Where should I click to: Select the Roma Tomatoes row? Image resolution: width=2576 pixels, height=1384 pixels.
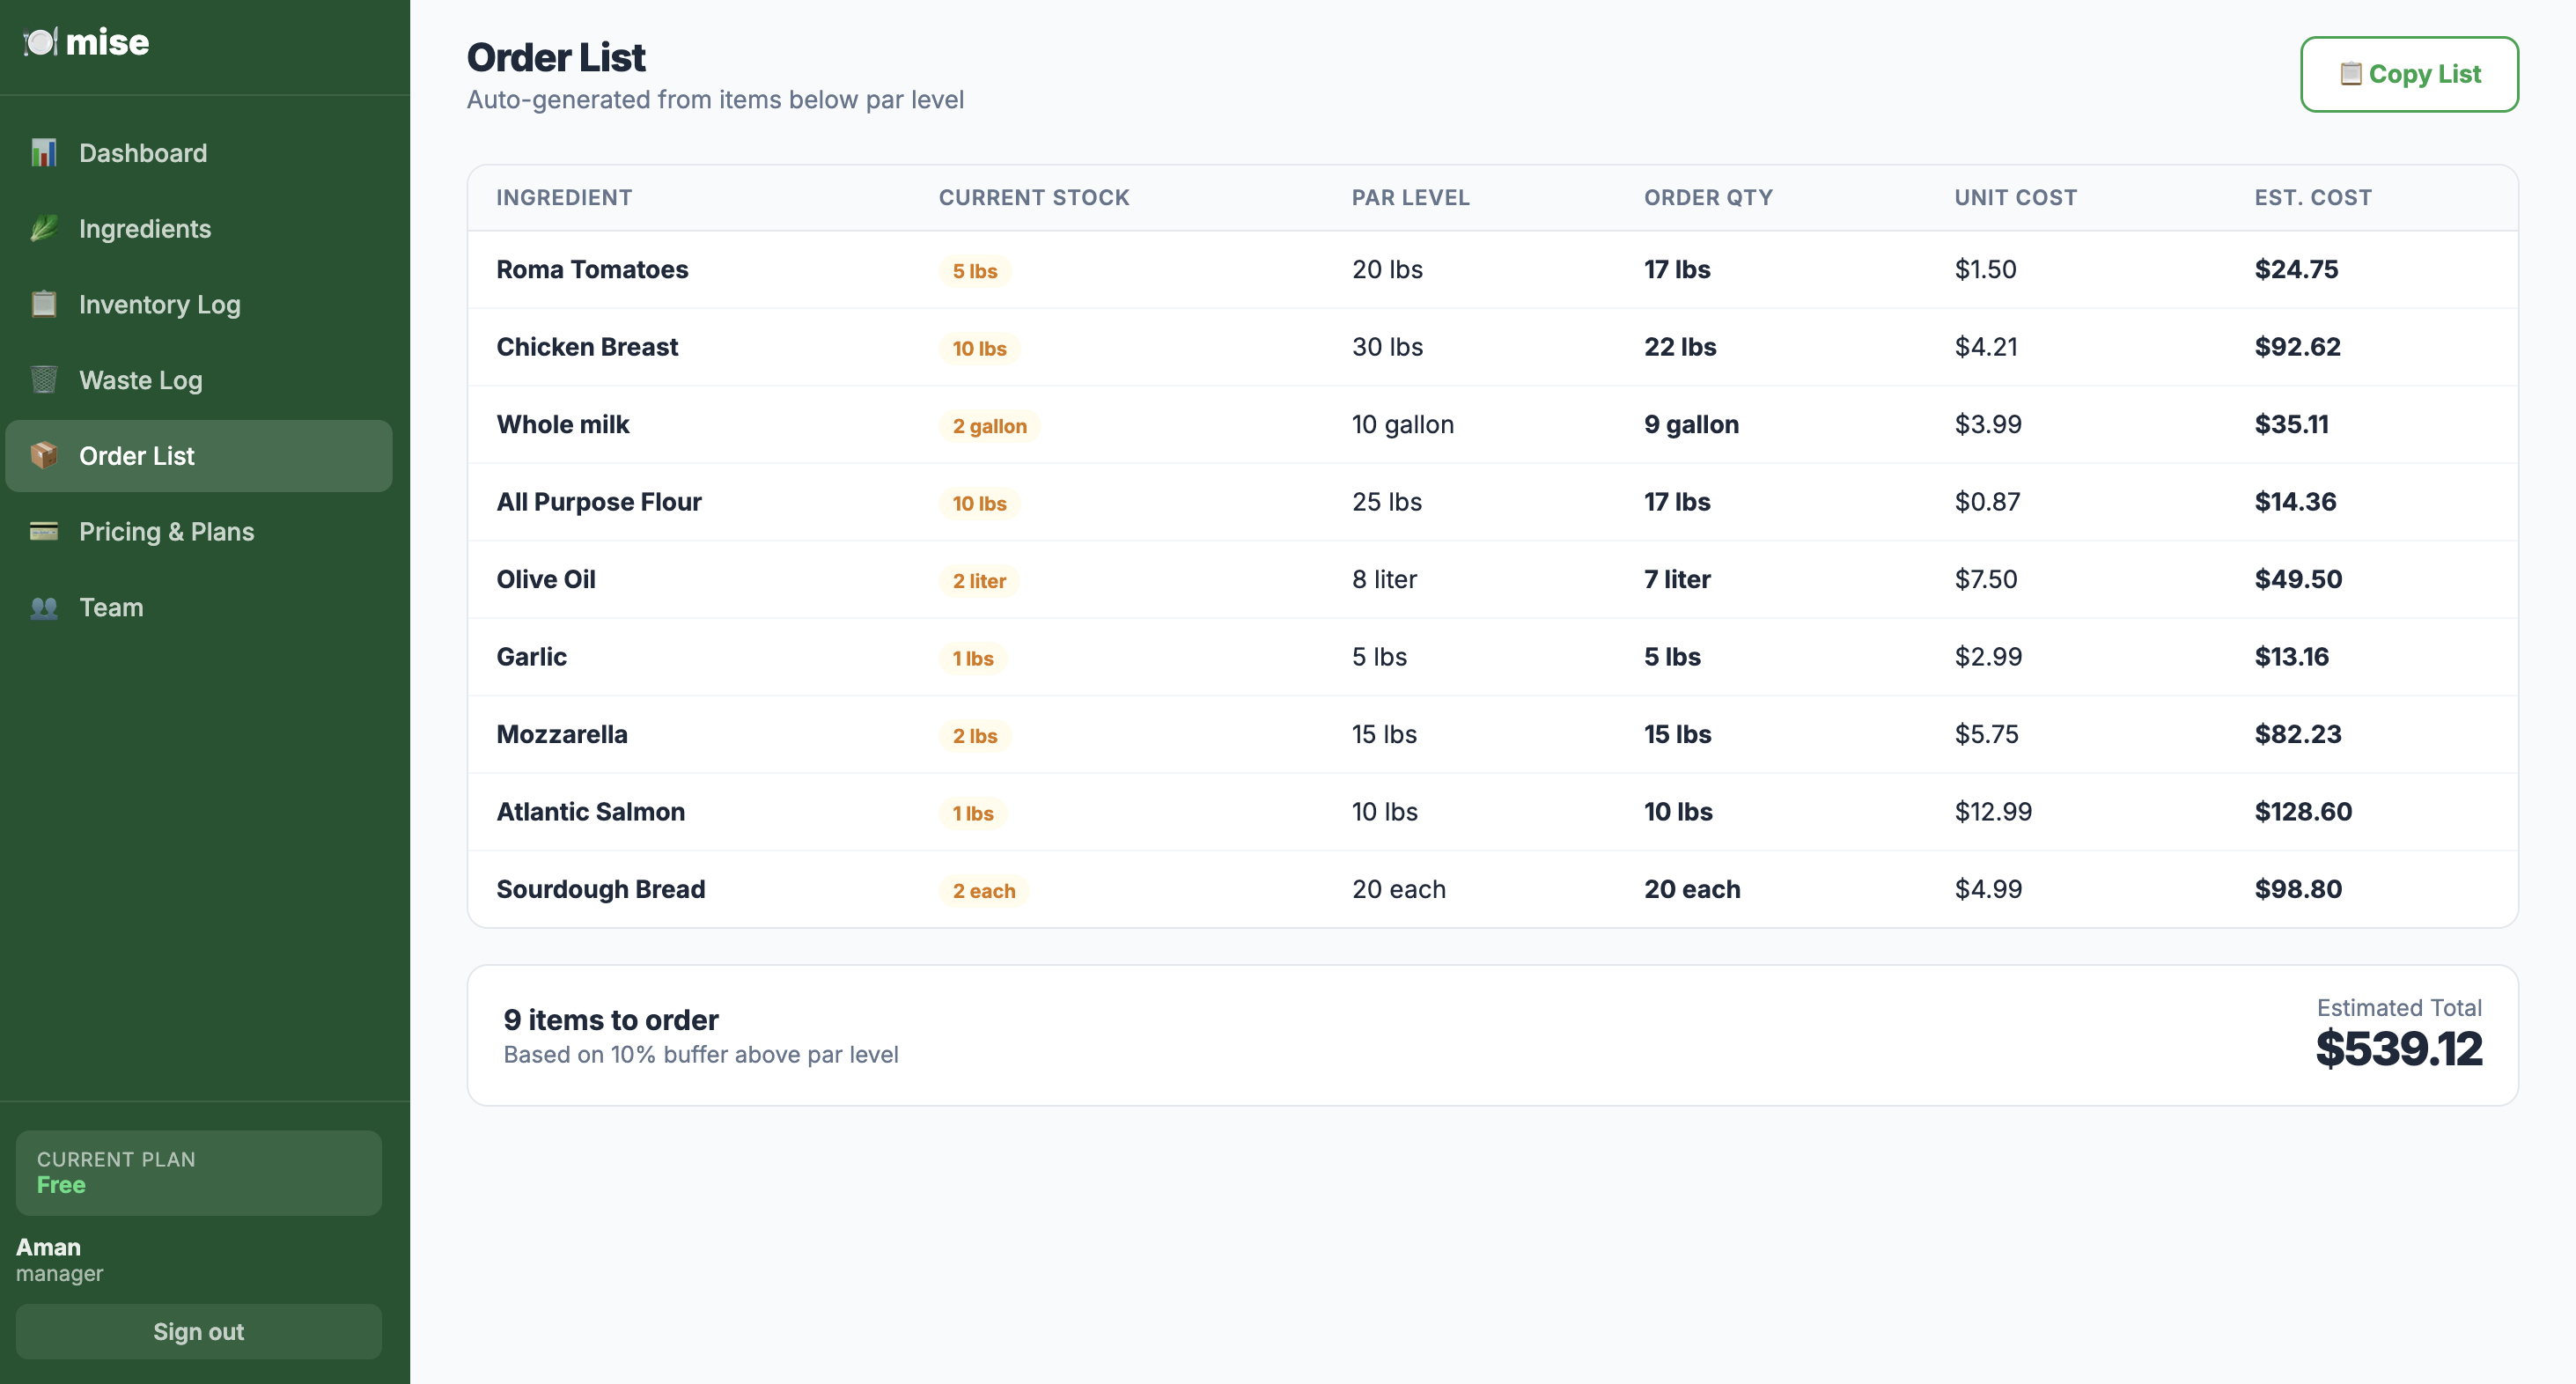pos(1492,270)
